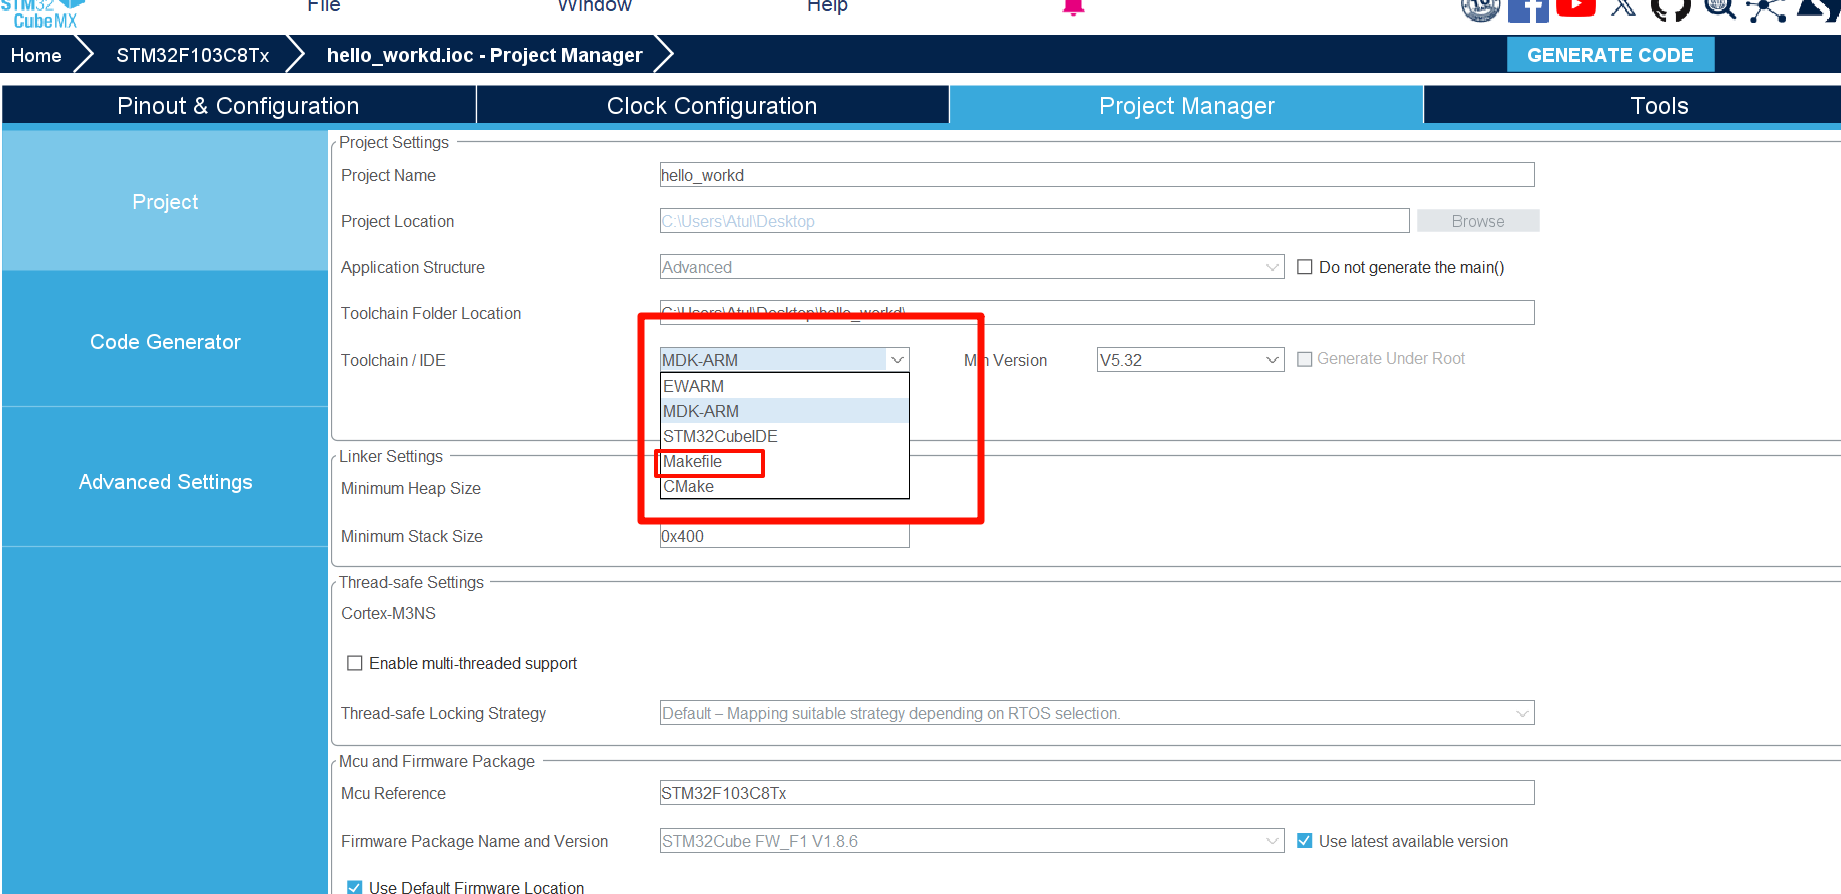The width and height of the screenshot is (1841, 894).
Task: Click the 'Thread-safe Locking Strategy' label
Action: pos(443,713)
